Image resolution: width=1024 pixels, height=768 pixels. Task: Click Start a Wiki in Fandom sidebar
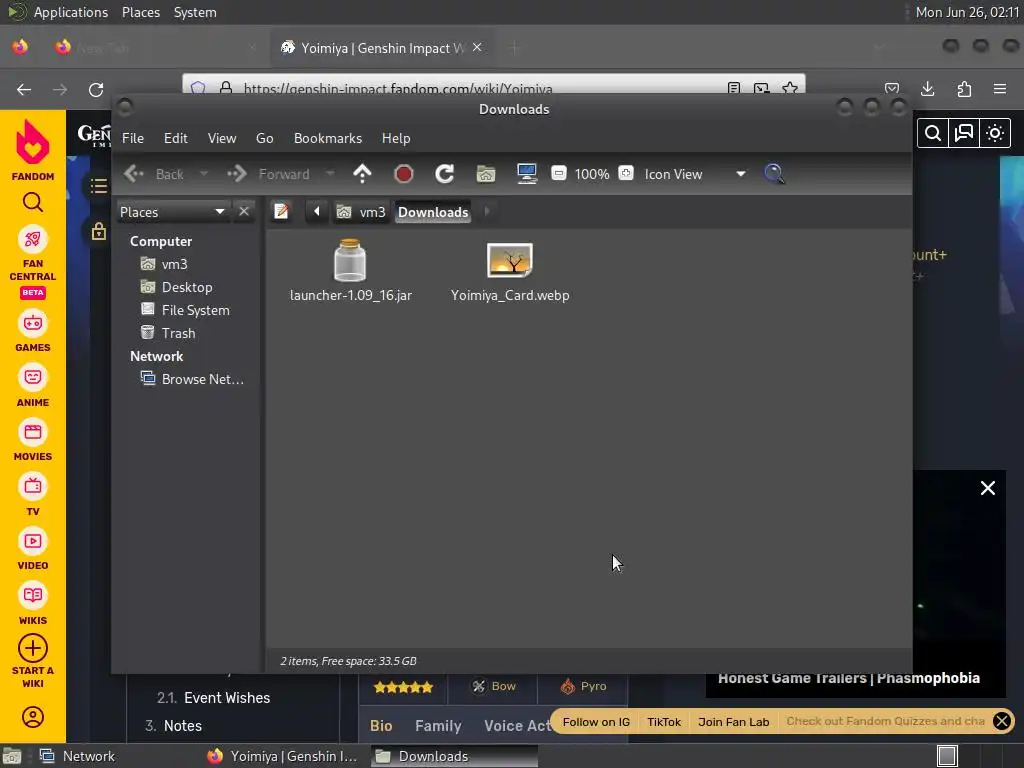click(33, 661)
